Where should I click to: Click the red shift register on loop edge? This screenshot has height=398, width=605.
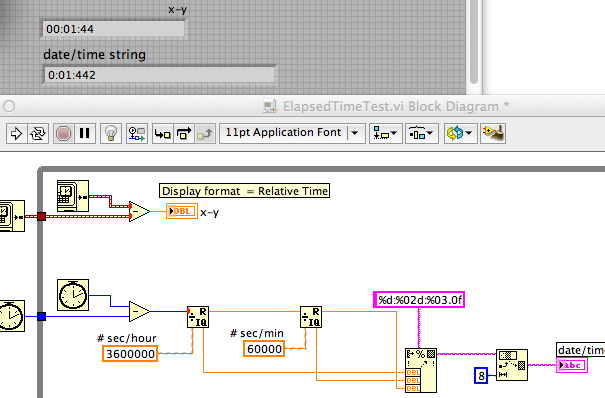coord(41,216)
